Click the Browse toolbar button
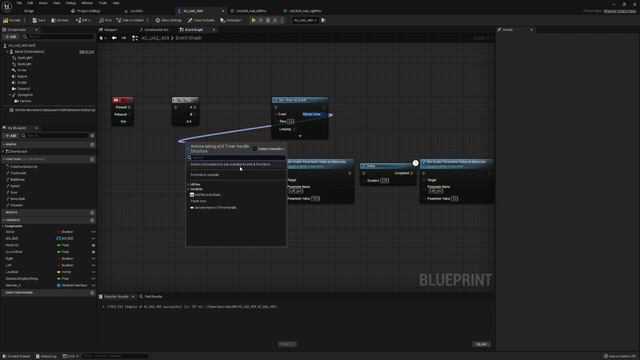640x360 pixels. (60, 20)
